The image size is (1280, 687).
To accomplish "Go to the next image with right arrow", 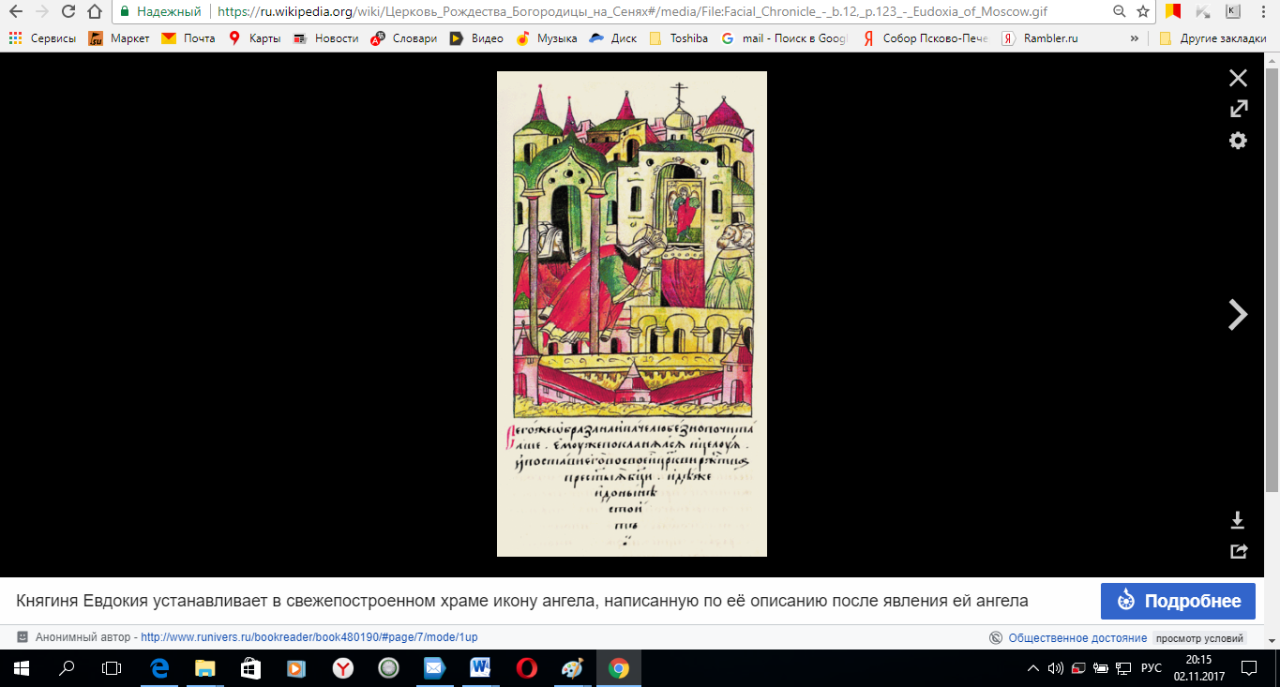I will (1238, 315).
